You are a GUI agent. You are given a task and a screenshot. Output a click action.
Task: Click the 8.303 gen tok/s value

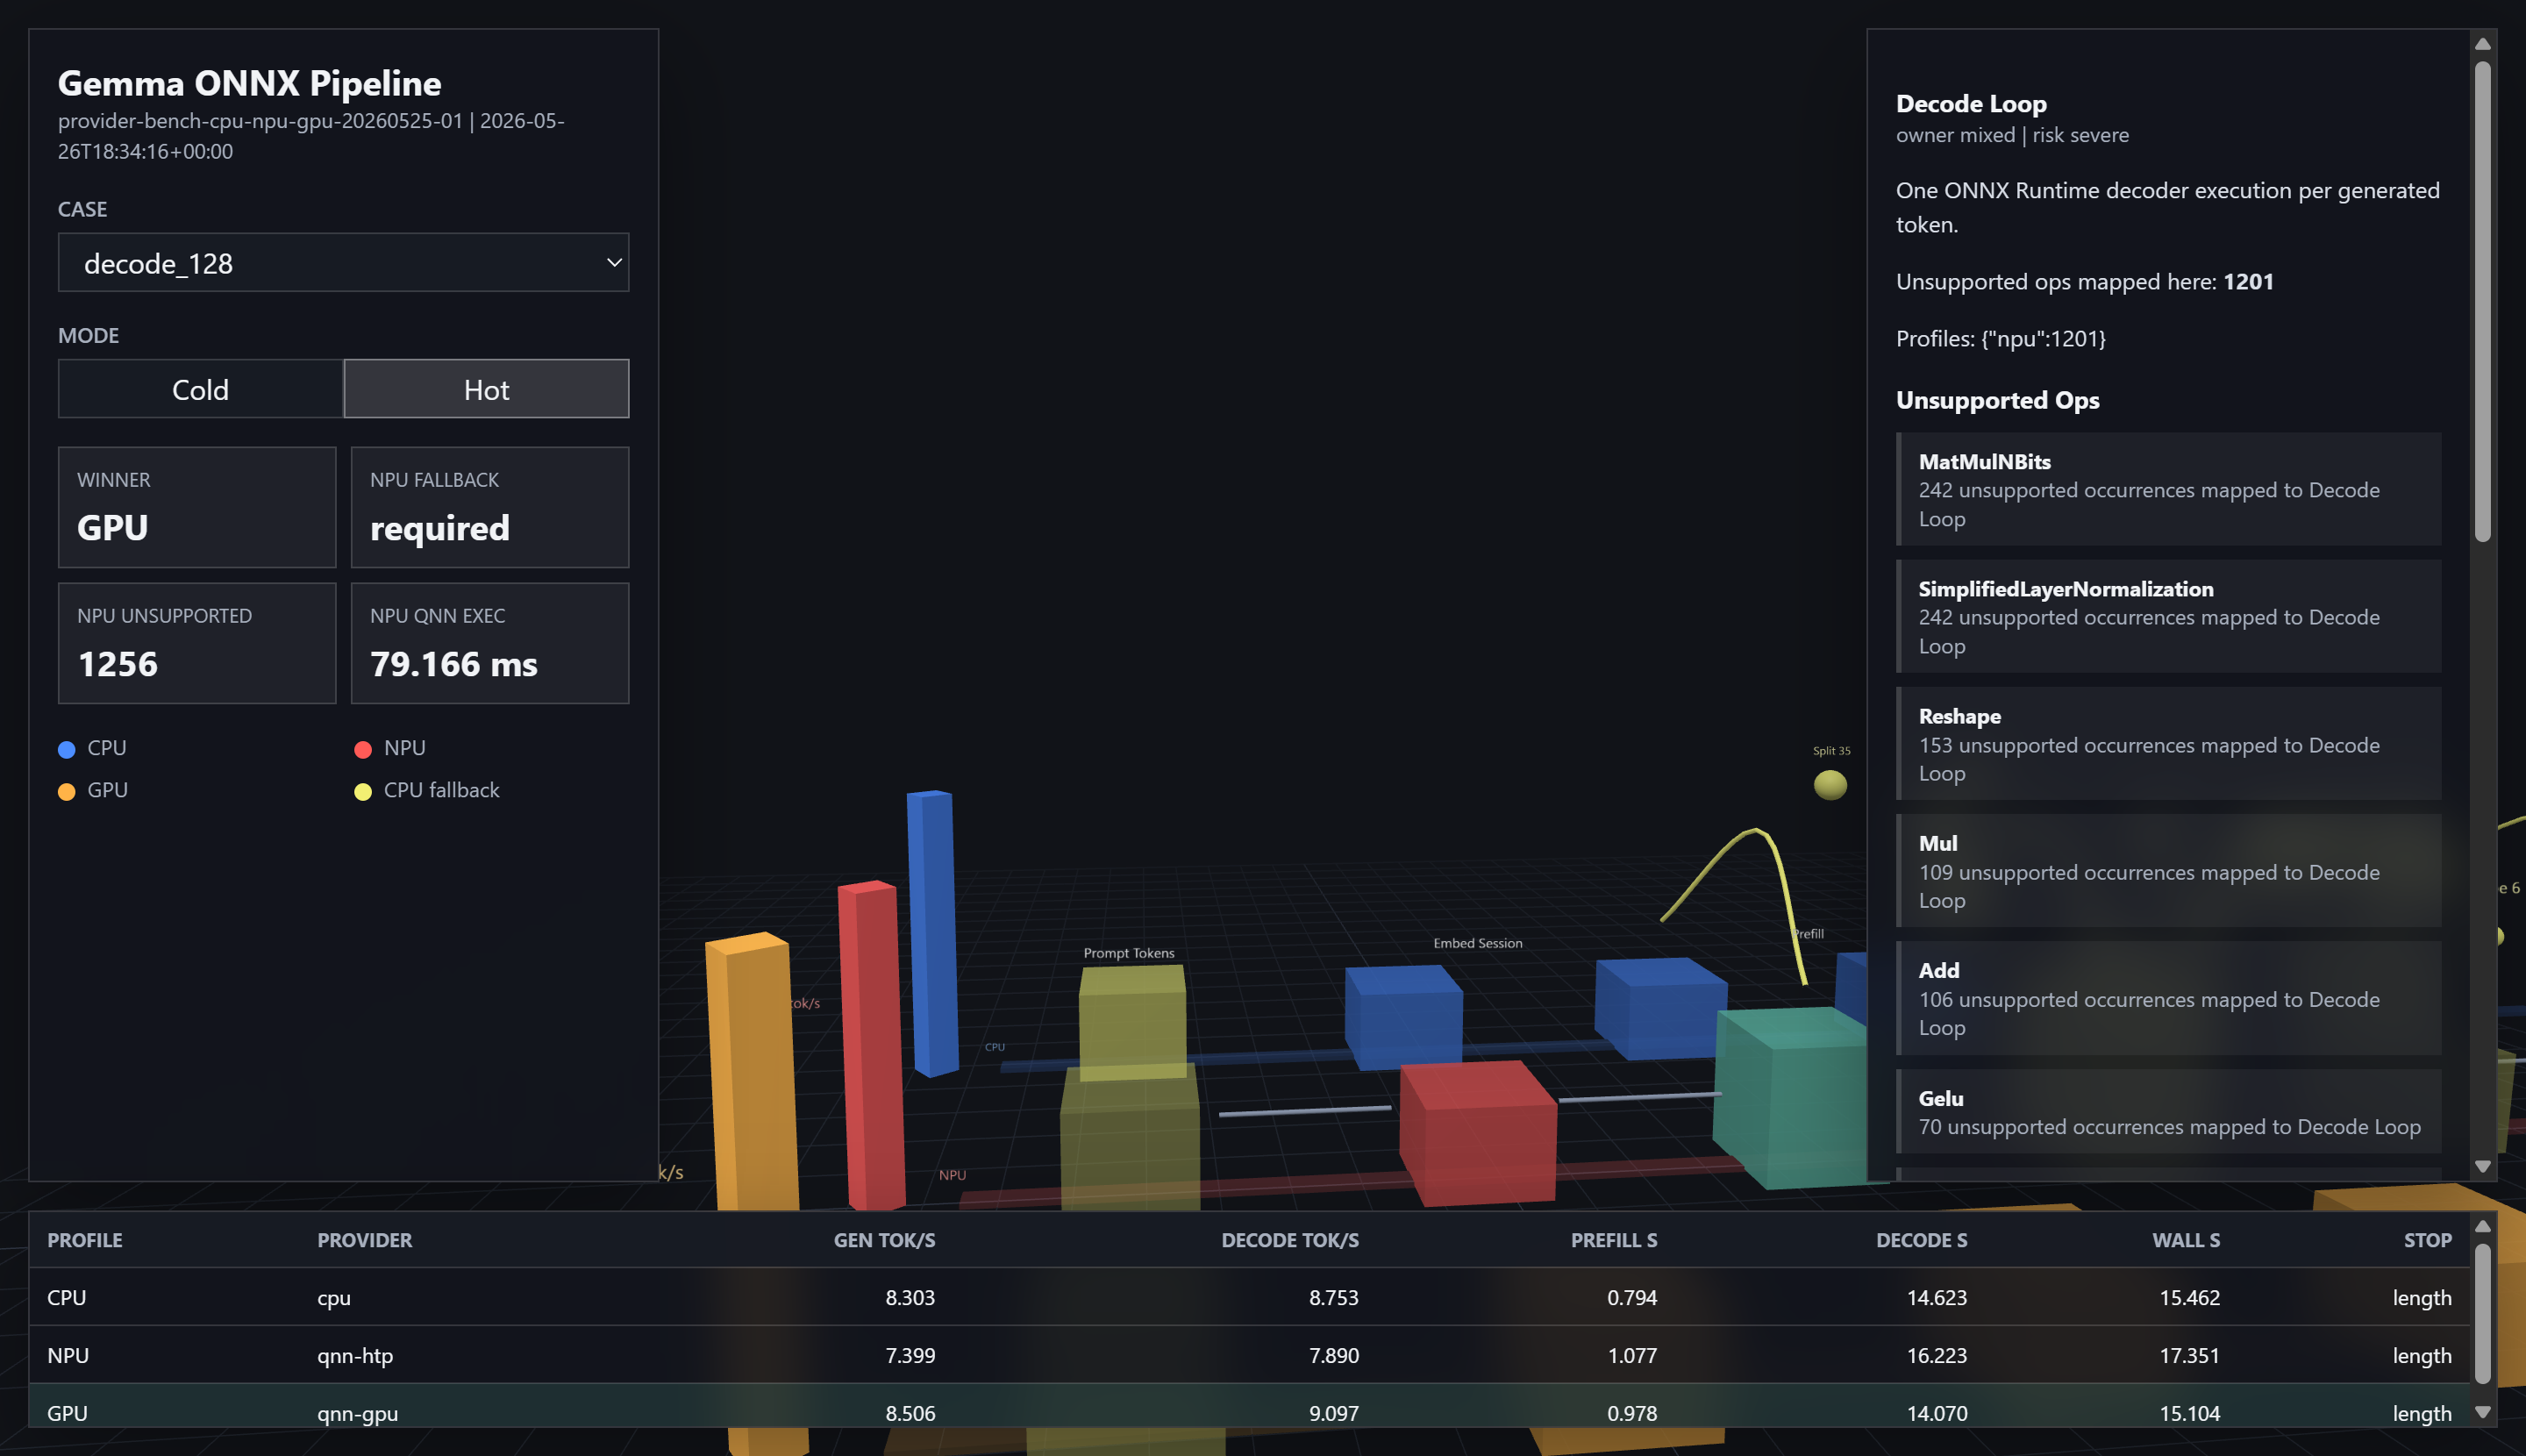[x=910, y=1298]
